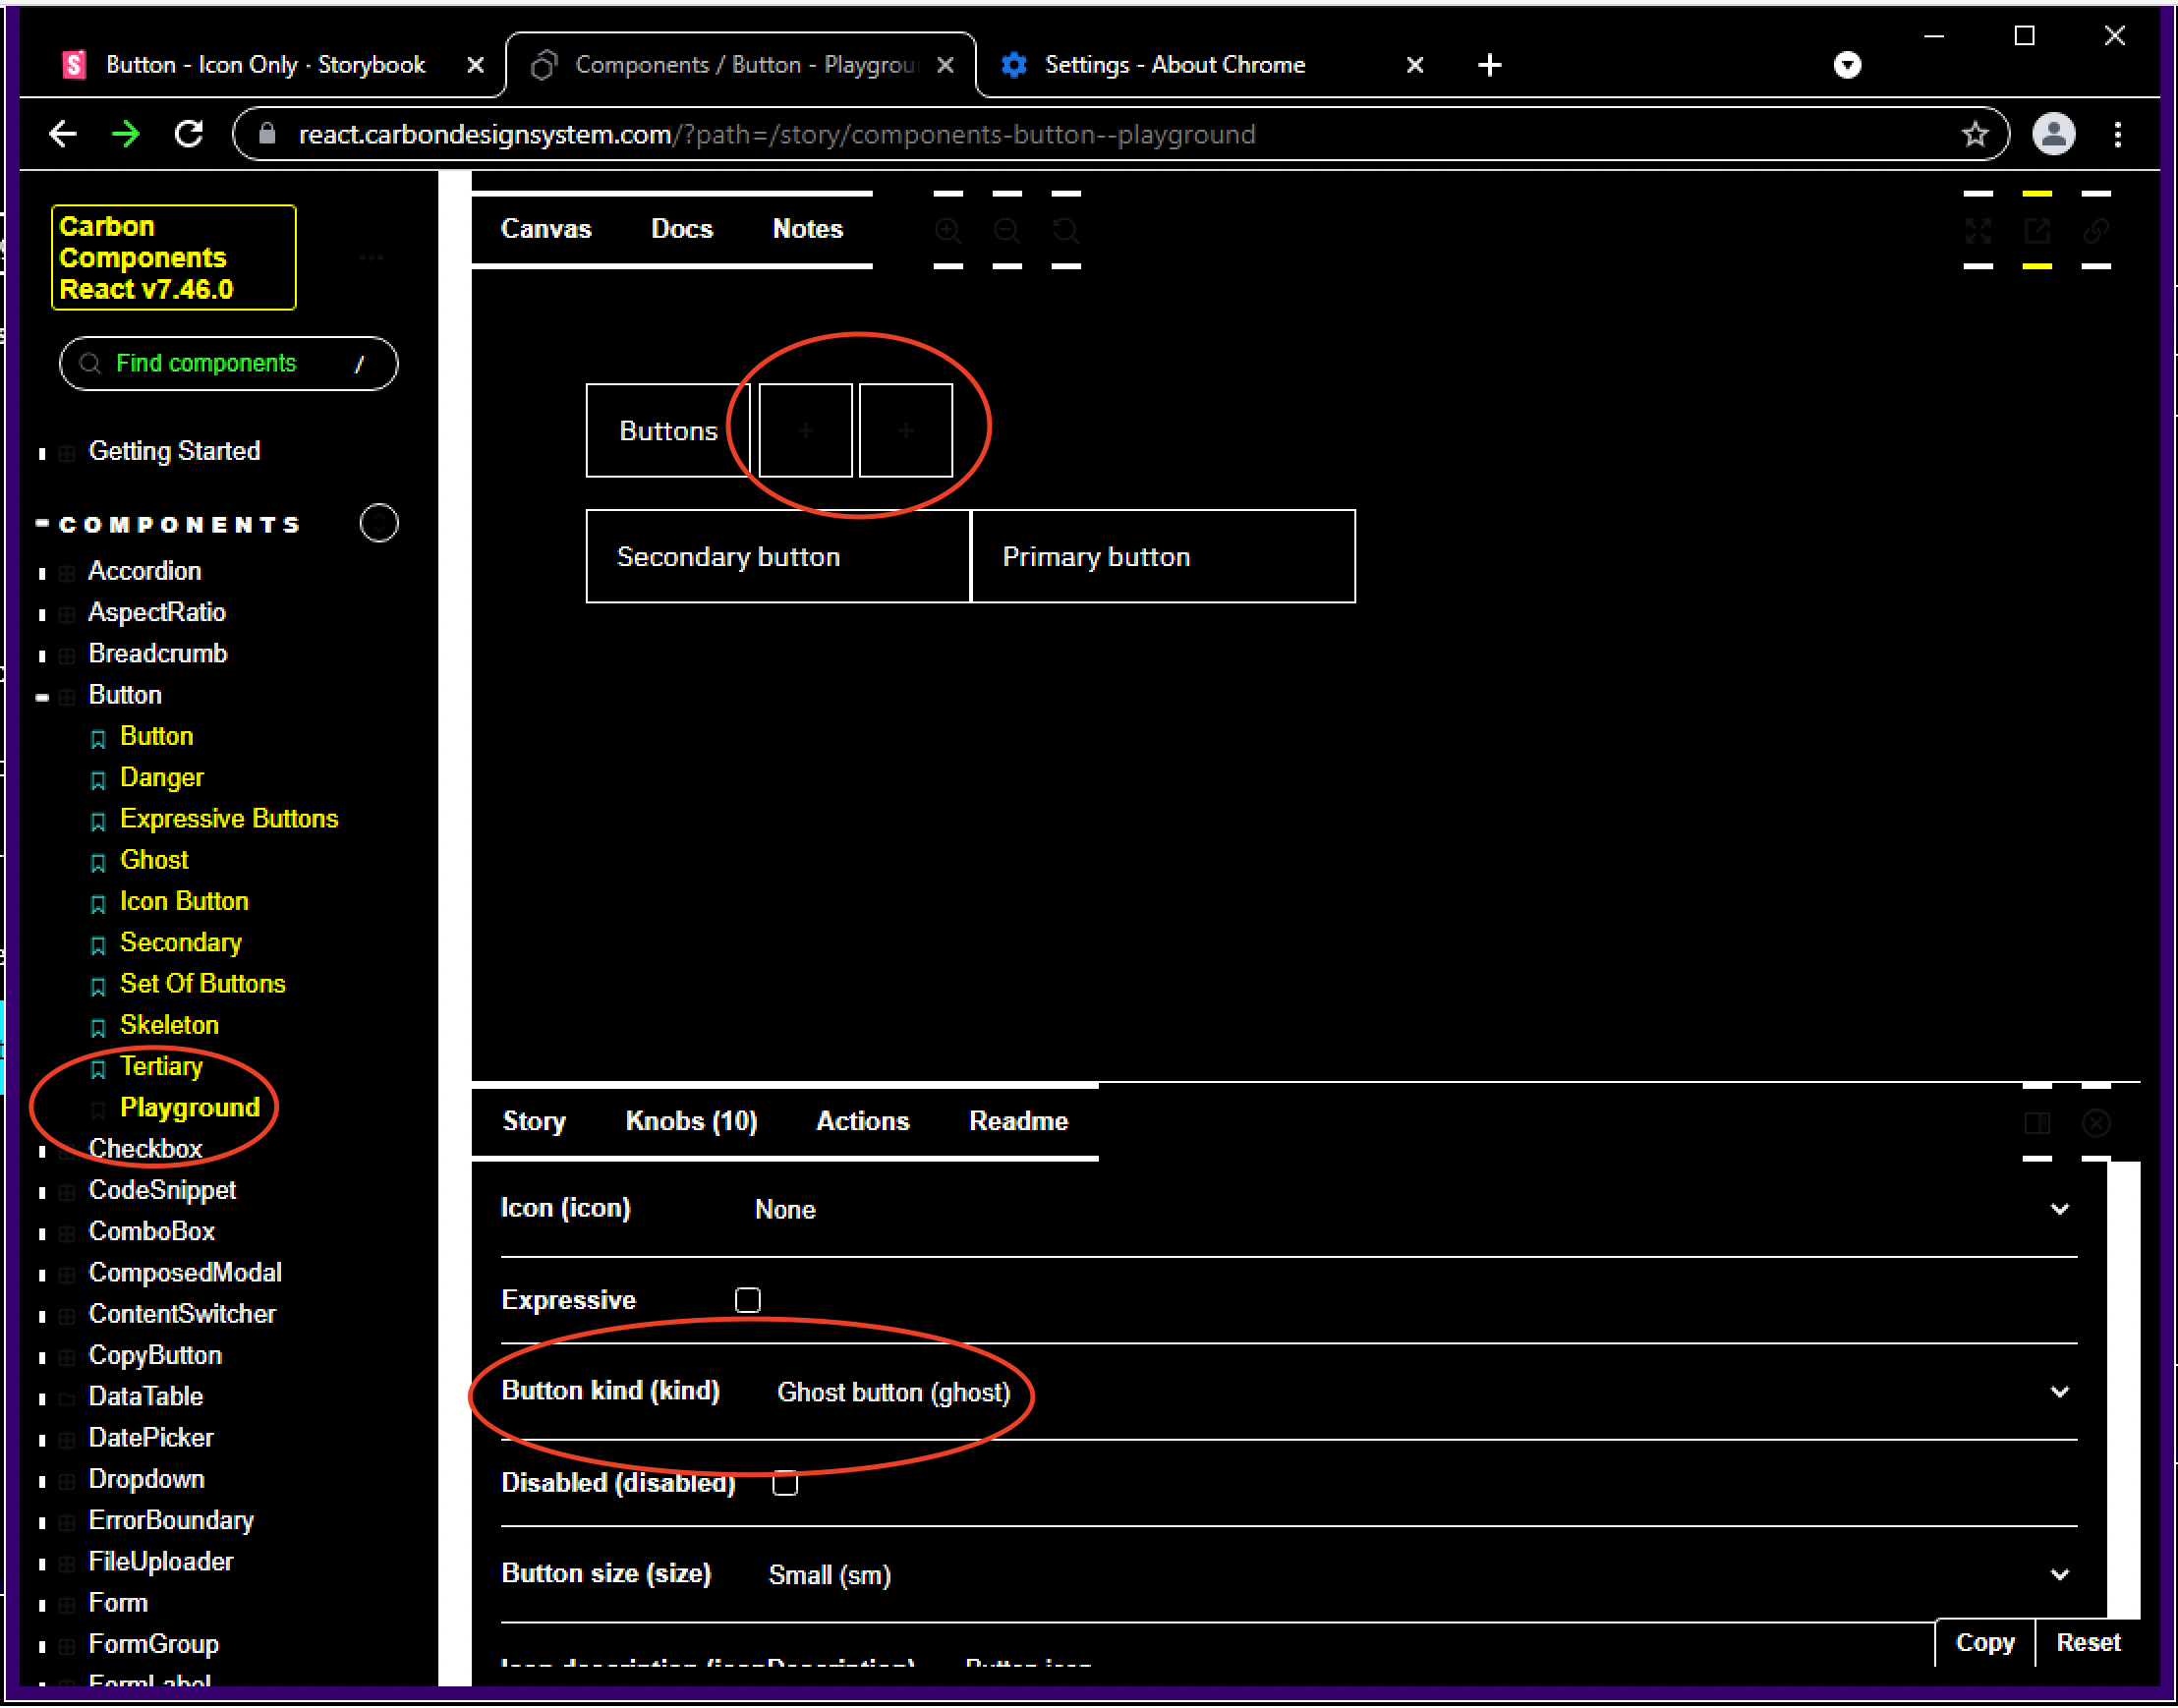The image size is (2178, 1708).
Task: Open Chrome's three-dot menu
Action: click(x=2117, y=134)
